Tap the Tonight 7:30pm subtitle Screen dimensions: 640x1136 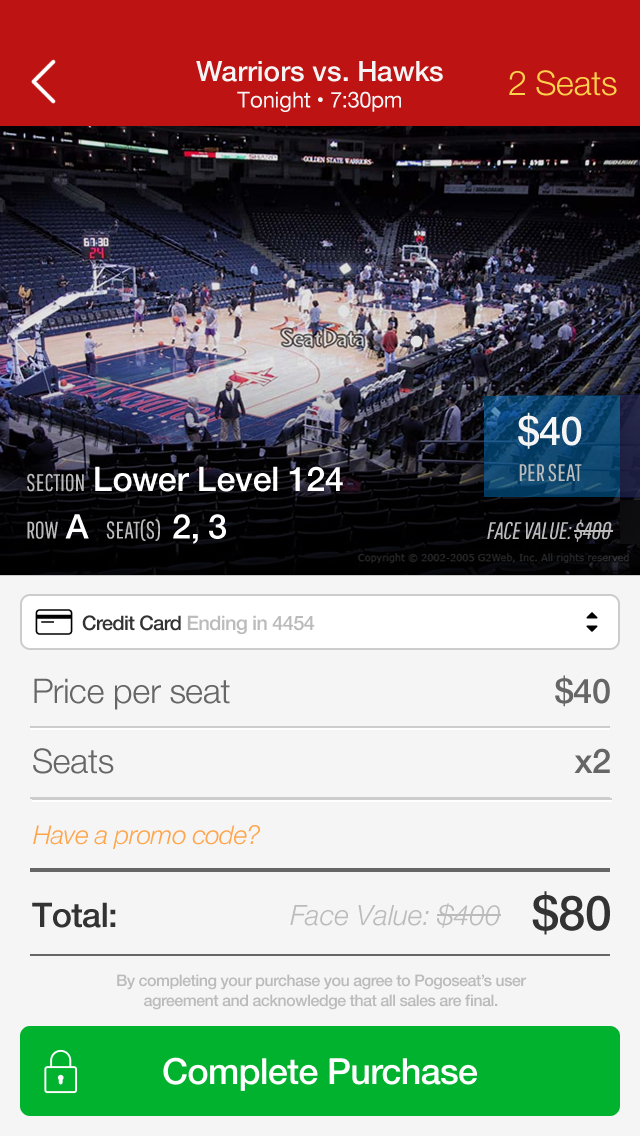[x=320, y=101]
